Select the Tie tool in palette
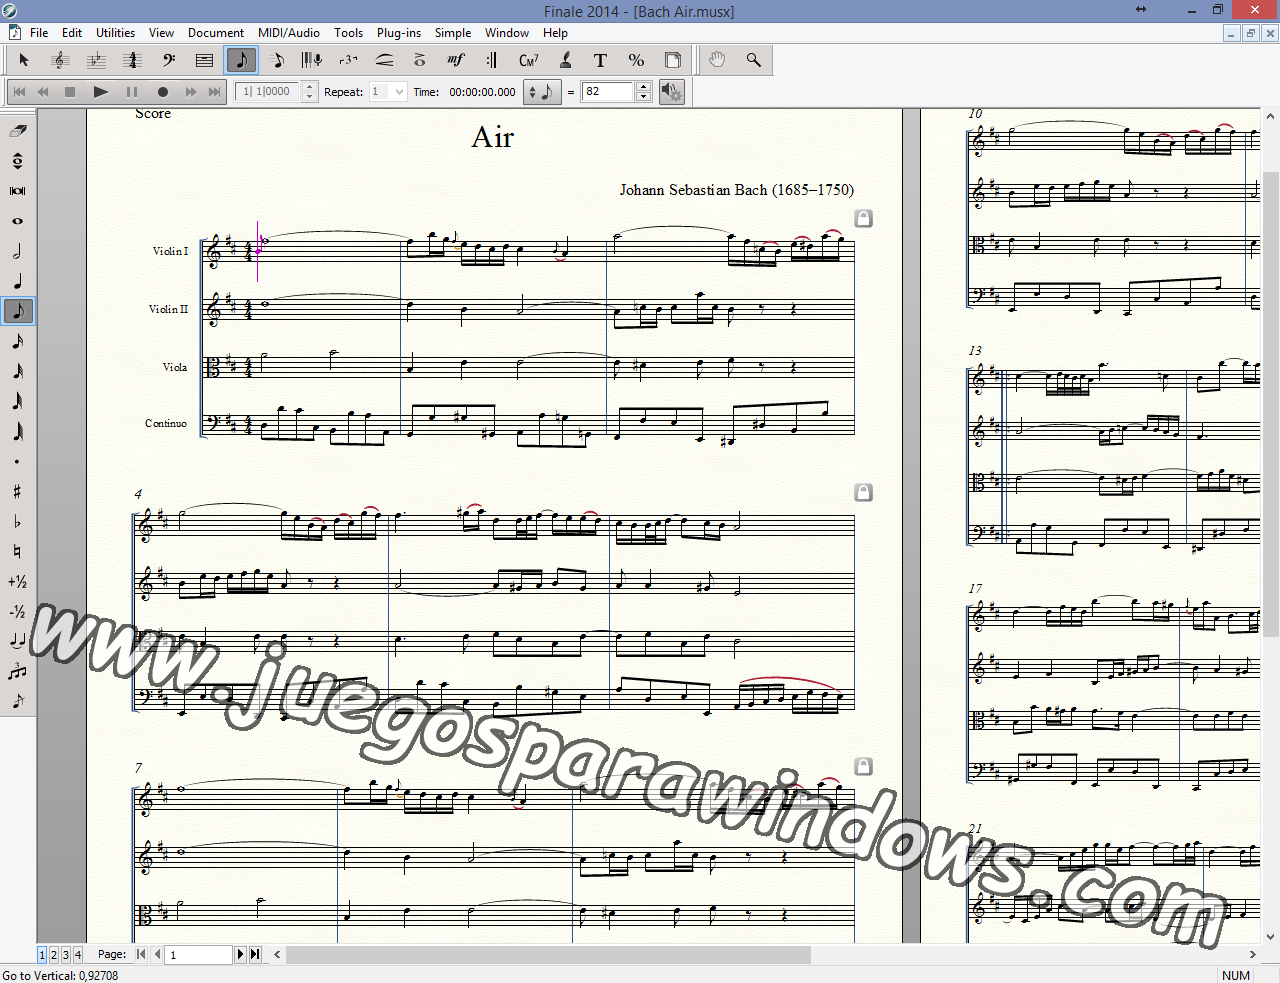This screenshot has height=983, width=1280. pyautogui.click(x=18, y=641)
